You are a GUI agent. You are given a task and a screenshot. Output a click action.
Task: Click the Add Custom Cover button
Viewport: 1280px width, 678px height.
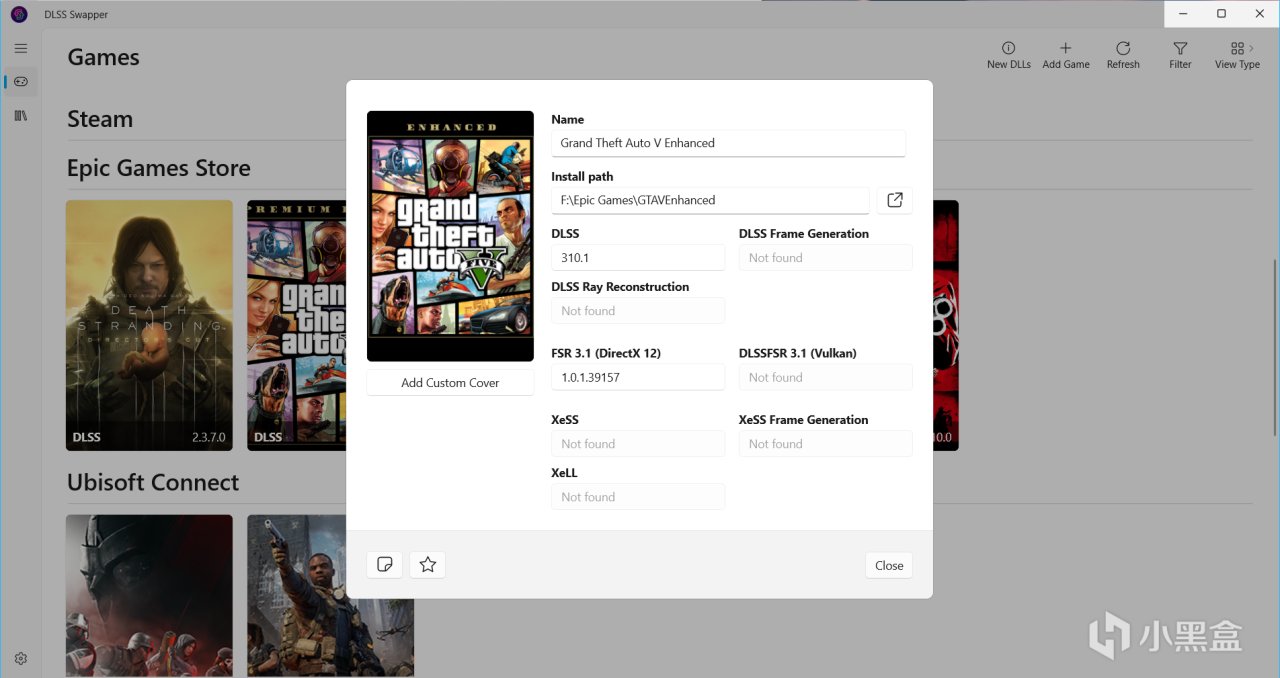[450, 382]
